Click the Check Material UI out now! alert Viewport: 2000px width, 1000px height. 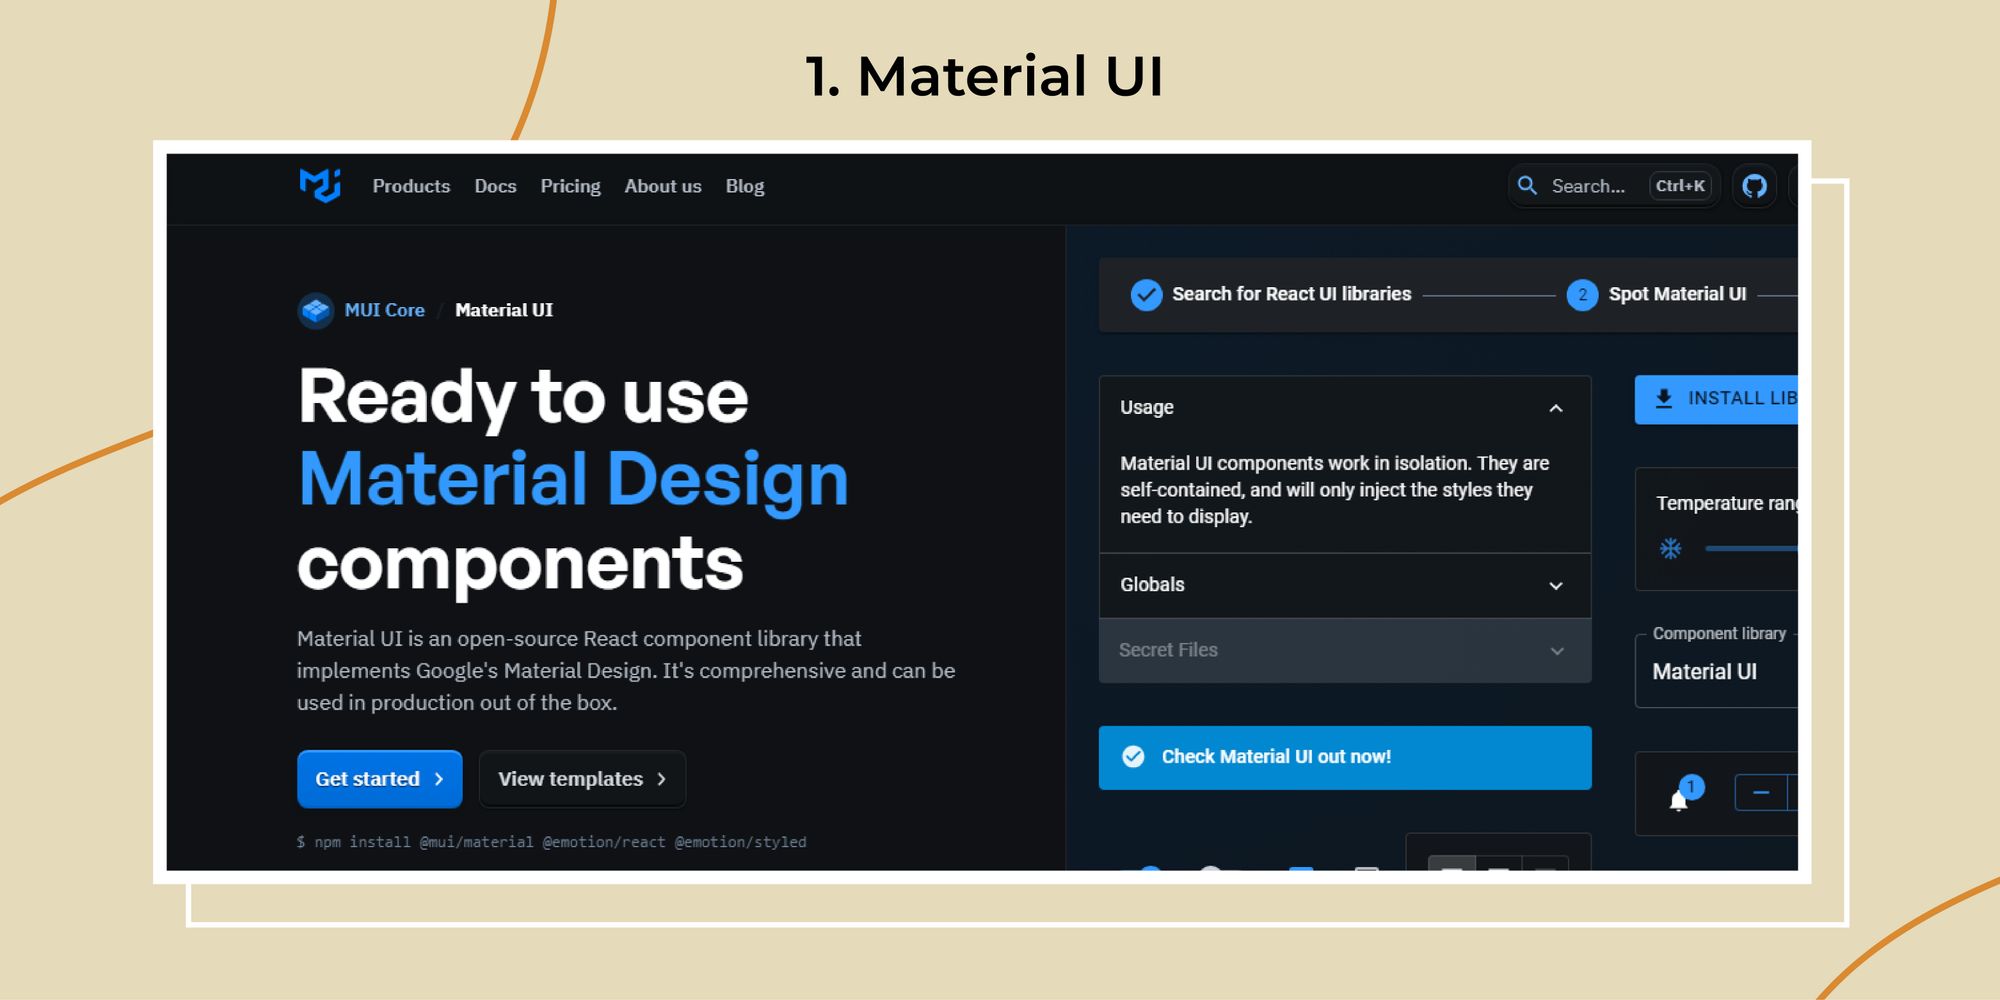click(1345, 758)
